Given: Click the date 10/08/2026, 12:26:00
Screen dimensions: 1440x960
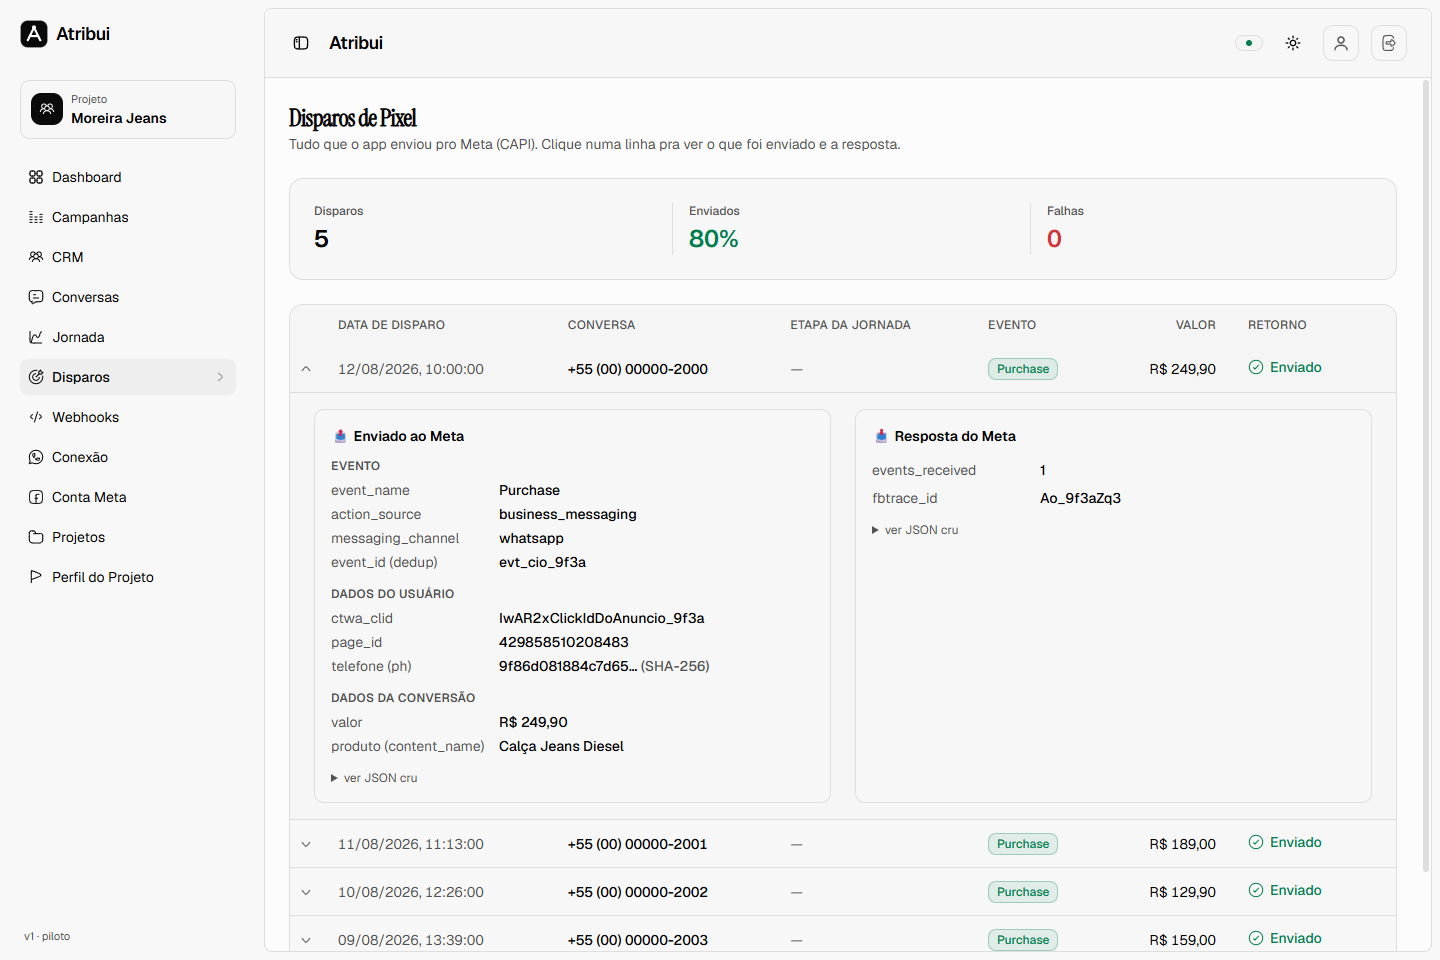Looking at the screenshot, I should (411, 892).
